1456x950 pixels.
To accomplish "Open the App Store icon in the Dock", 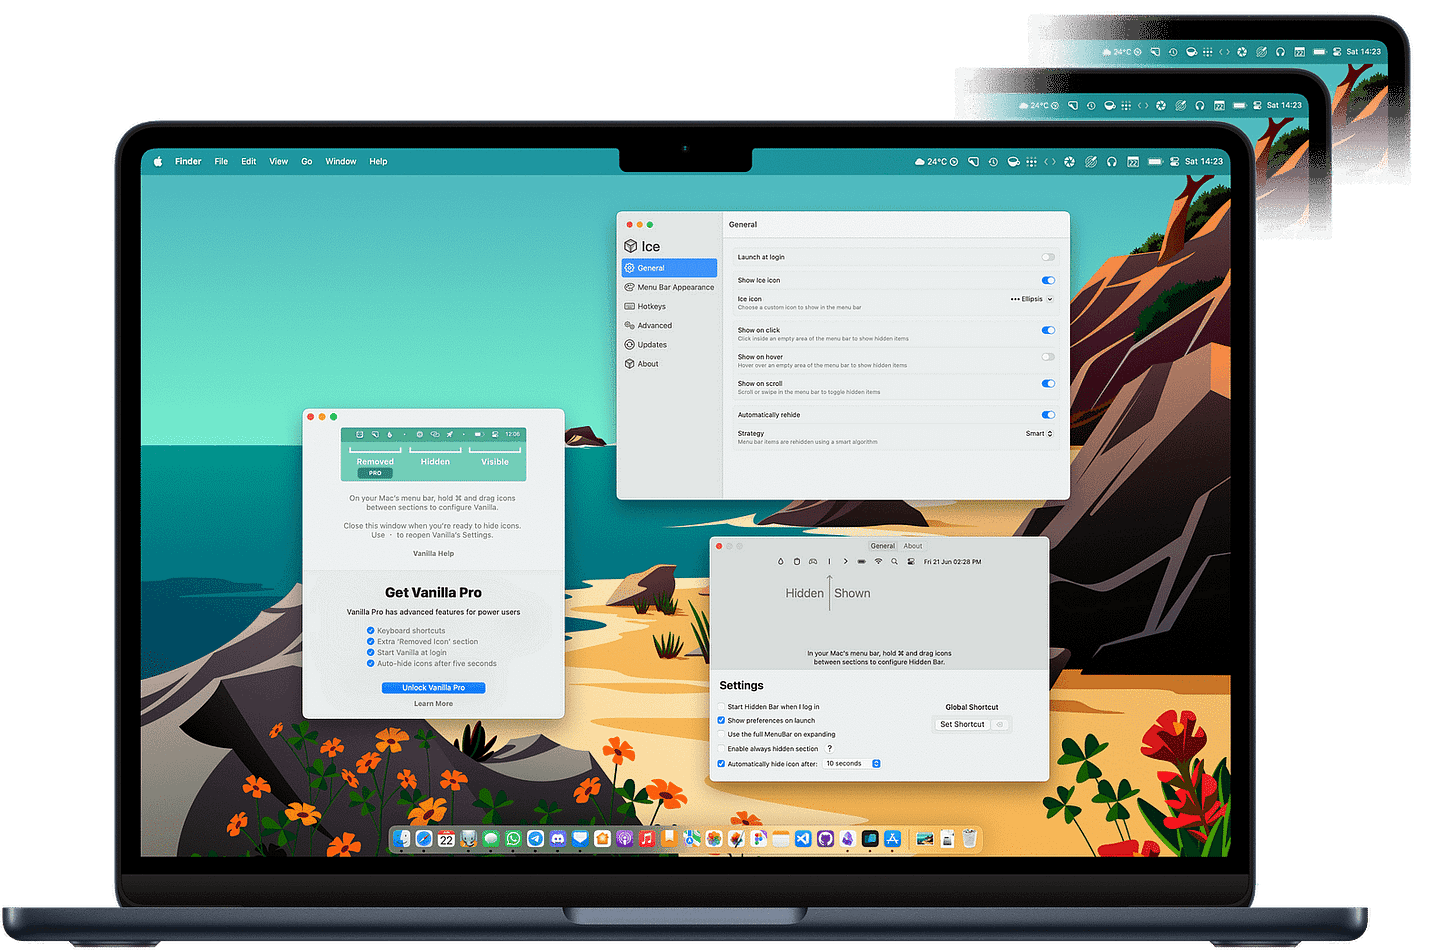I will pos(892,839).
